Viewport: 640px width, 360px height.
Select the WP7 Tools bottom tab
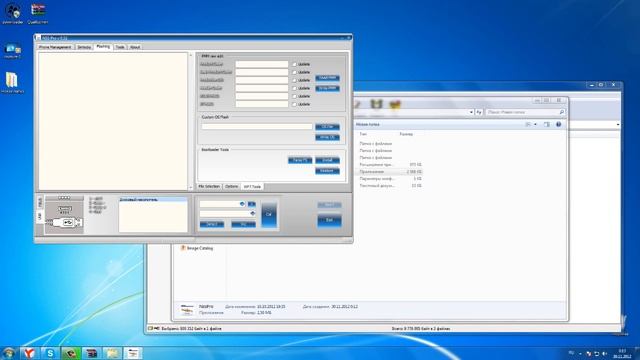252,187
